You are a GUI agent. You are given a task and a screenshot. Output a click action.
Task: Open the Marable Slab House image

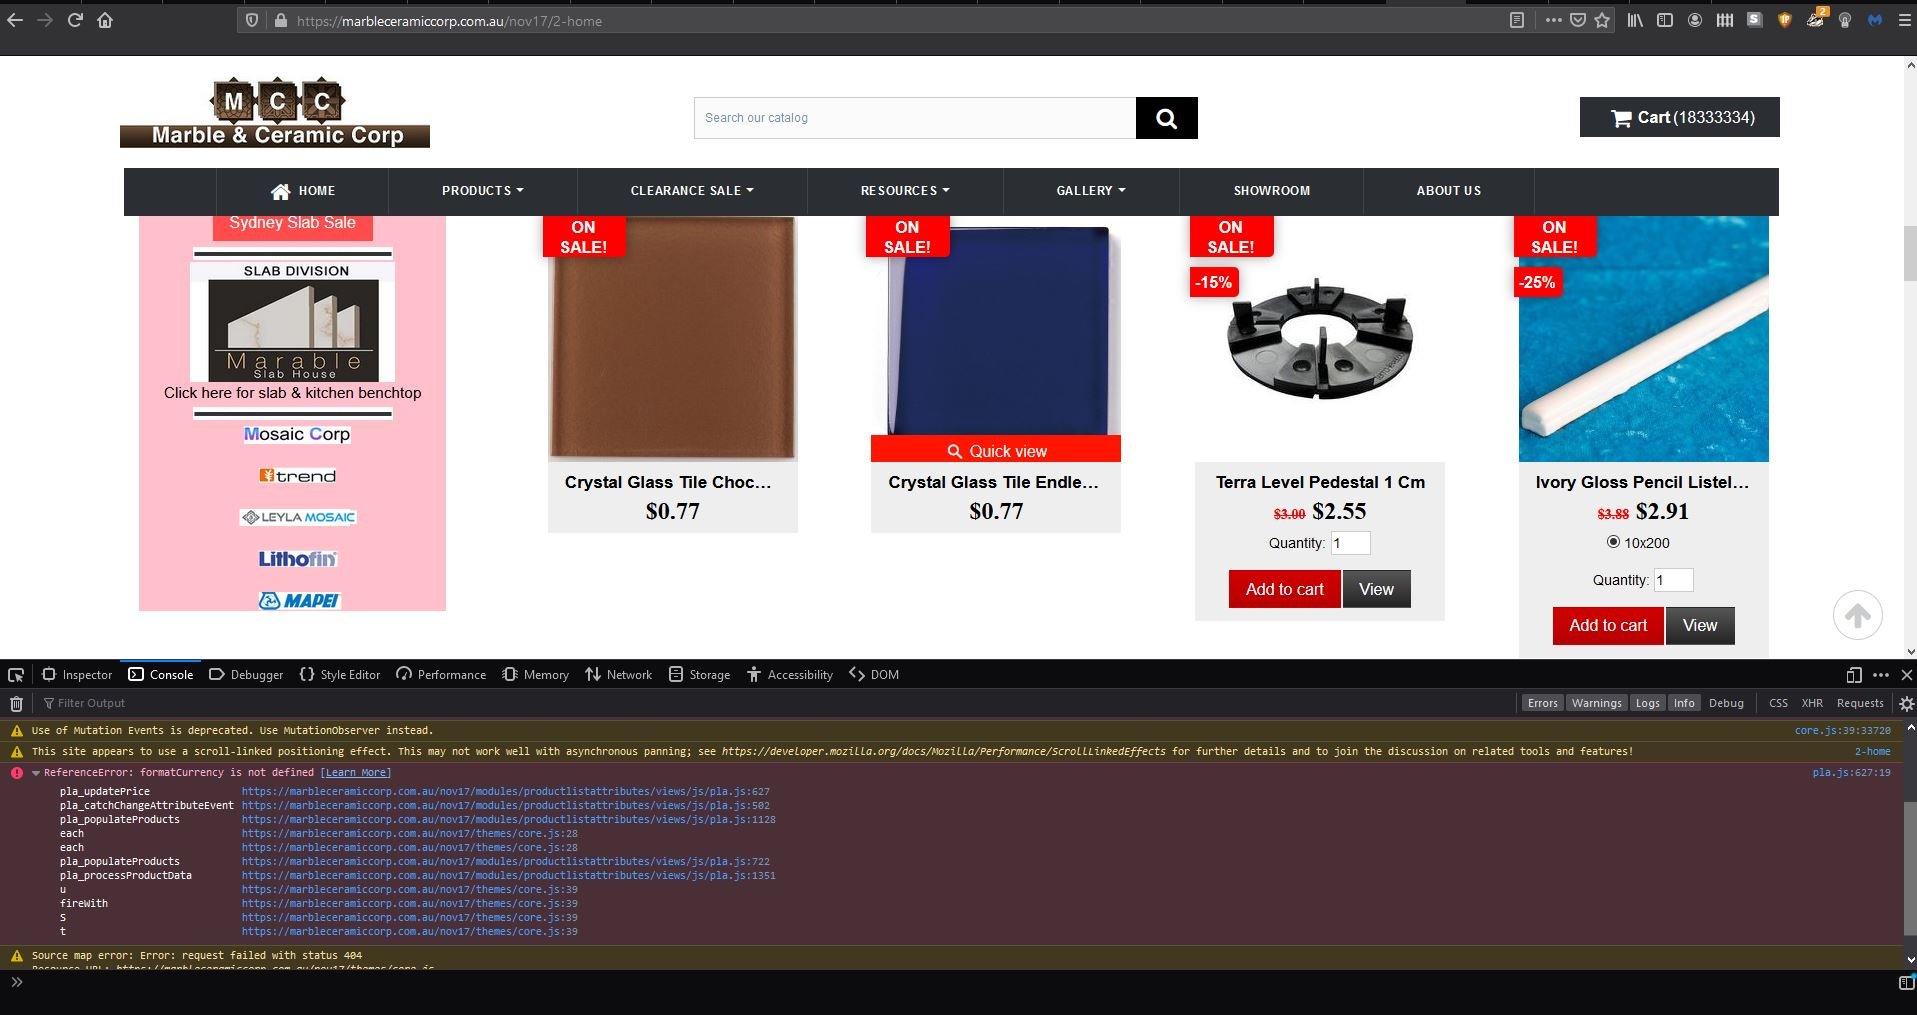tap(293, 323)
